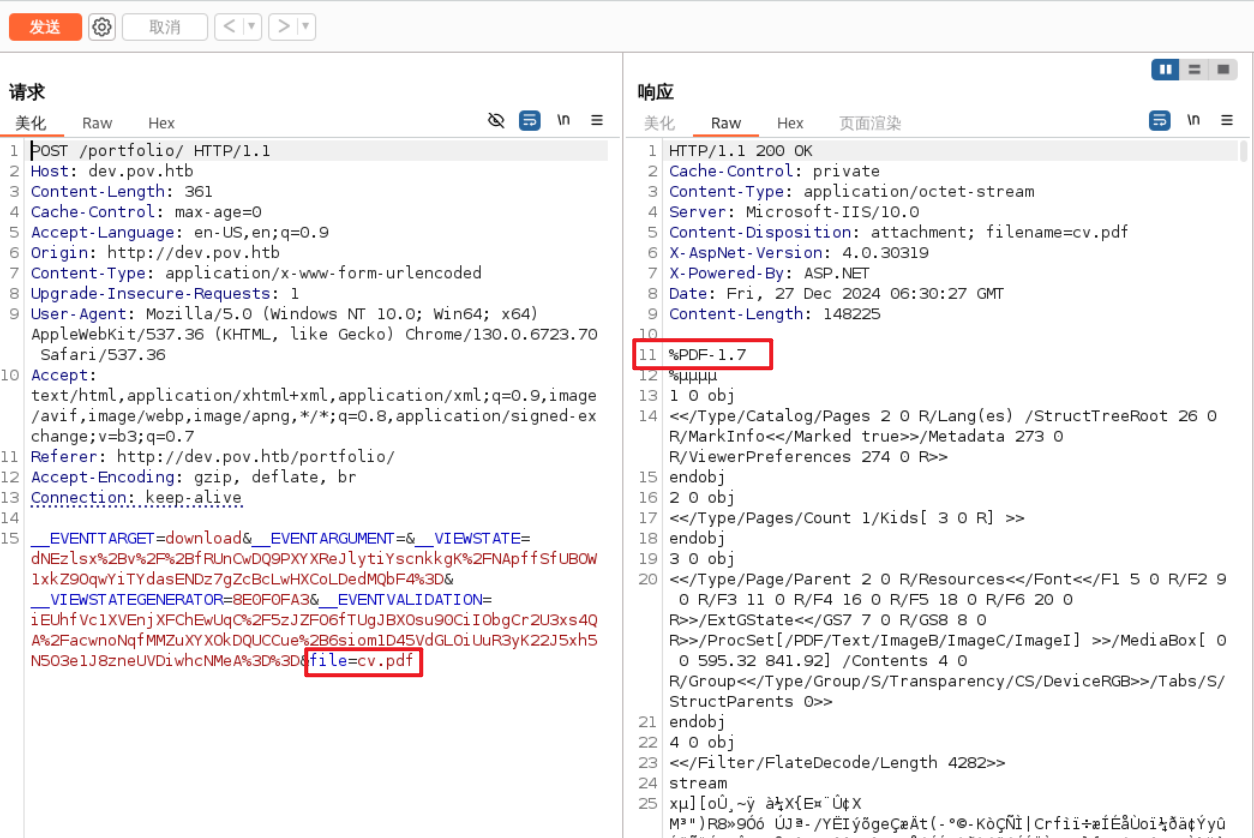The width and height of the screenshot is (1254, 838).
Task: Switch request view to Raw tab
Action: tap(97, 123)
